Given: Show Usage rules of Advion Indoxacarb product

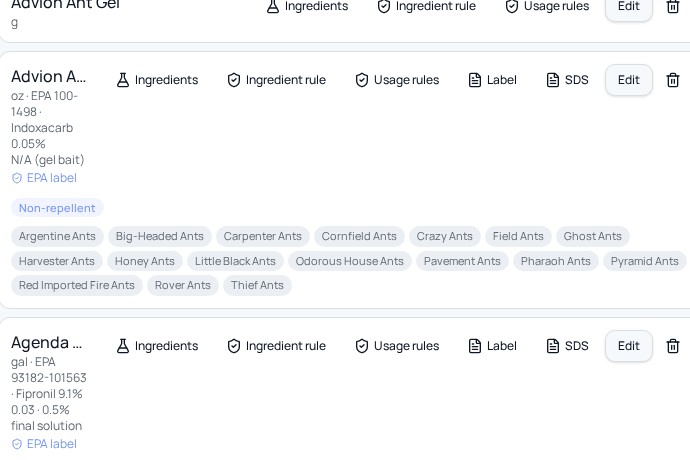Looking at the screenshot, I should [397, 80].
